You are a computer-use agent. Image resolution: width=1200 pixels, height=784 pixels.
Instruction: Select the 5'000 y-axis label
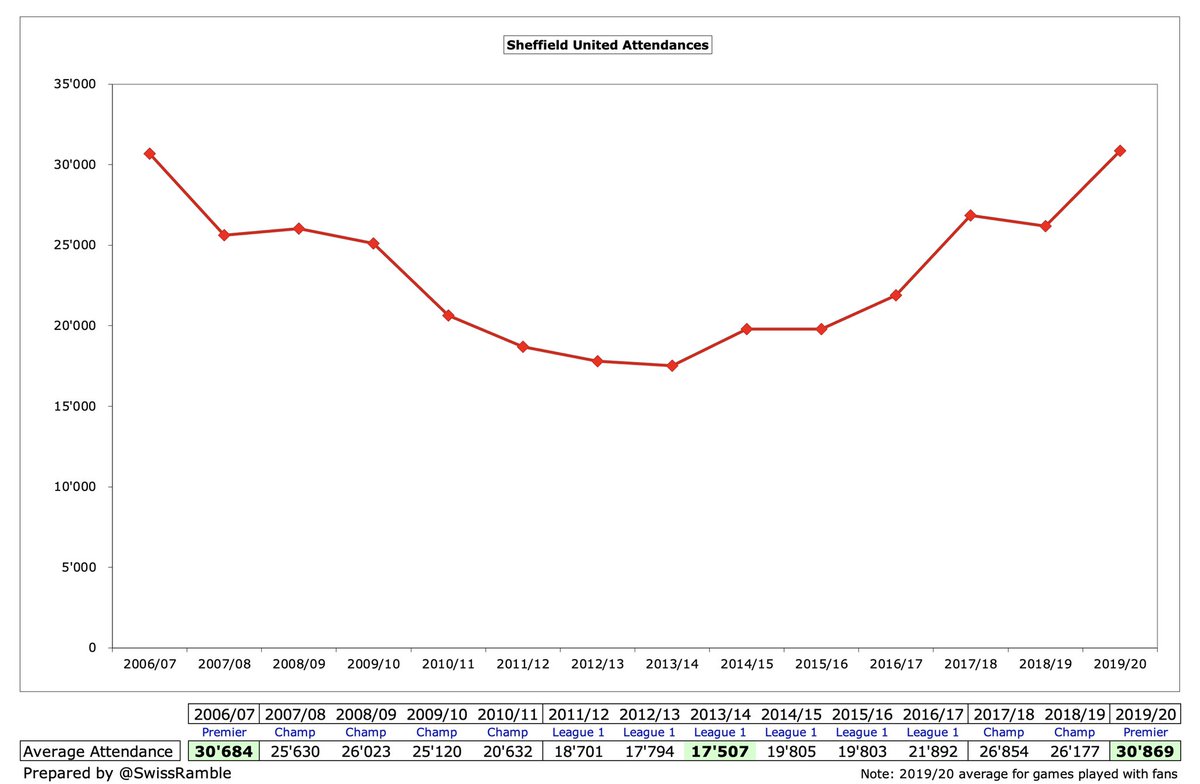80,568
